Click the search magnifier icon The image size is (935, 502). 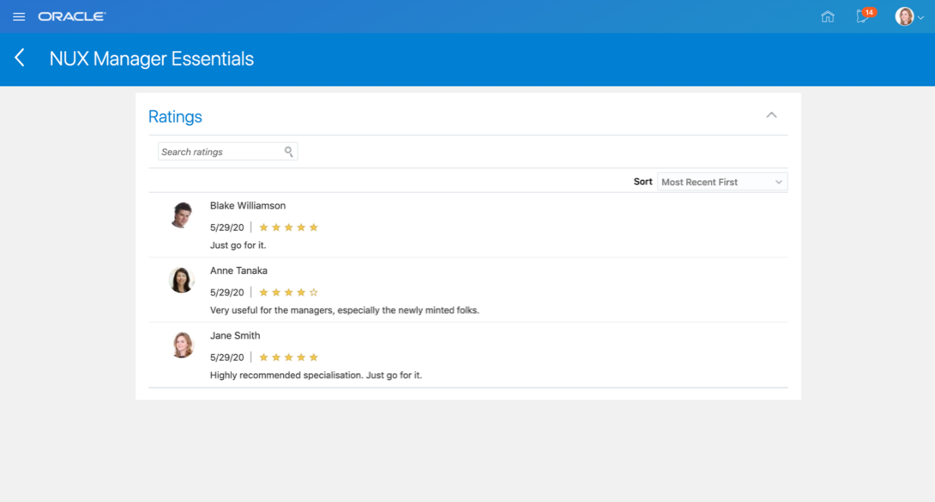[289, 151]
